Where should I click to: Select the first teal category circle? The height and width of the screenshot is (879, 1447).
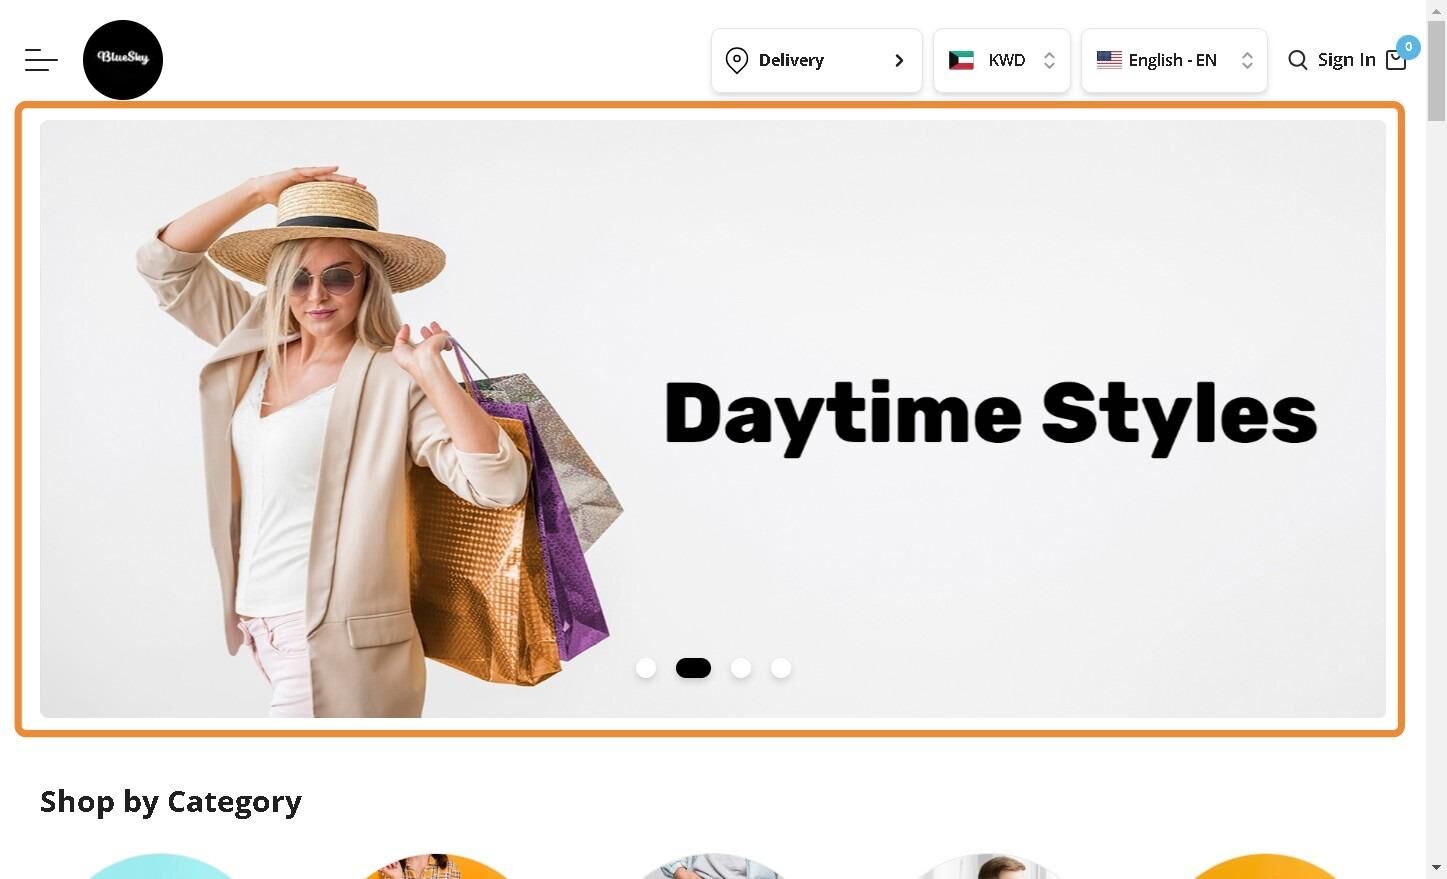[x=160, y=866]
